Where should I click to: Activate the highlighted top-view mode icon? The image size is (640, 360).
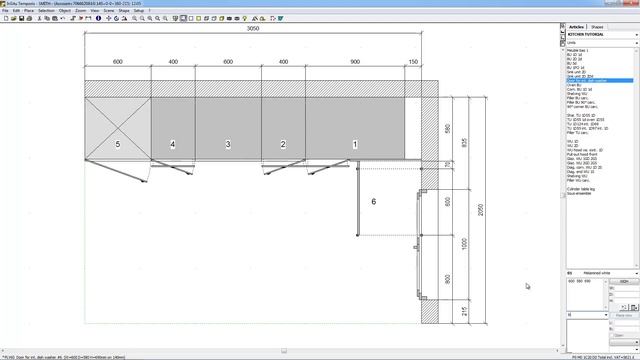point(183,18)
